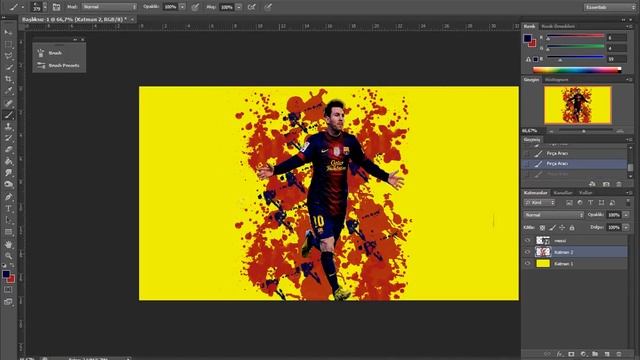Toggle lock position
This screenshot has width=640, height=360.
(562, 227)
